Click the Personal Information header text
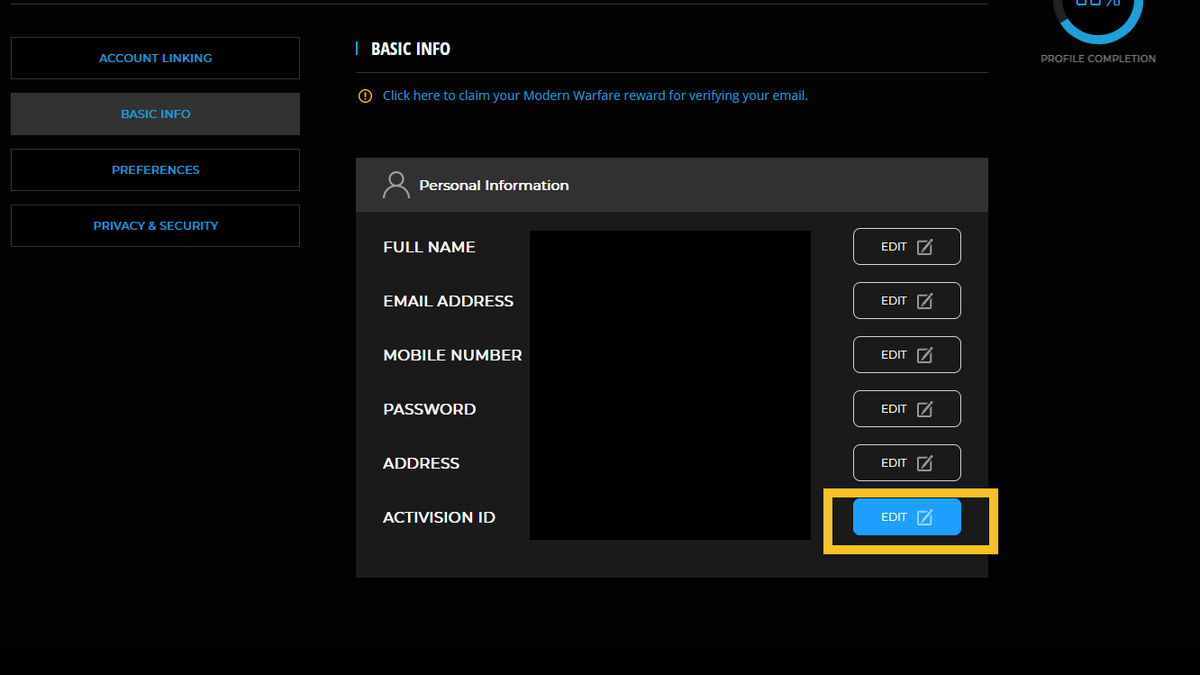This screenshot has width=1200, height=675. coord(494,185)
